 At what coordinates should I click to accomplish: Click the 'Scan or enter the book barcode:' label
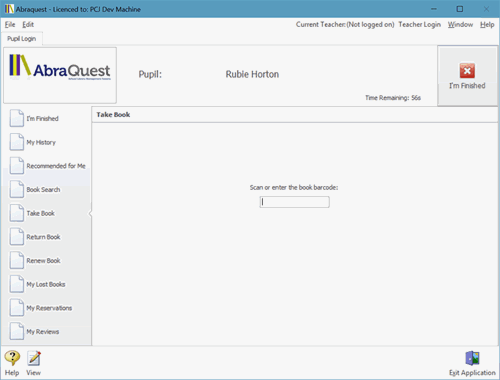[294, 187]
